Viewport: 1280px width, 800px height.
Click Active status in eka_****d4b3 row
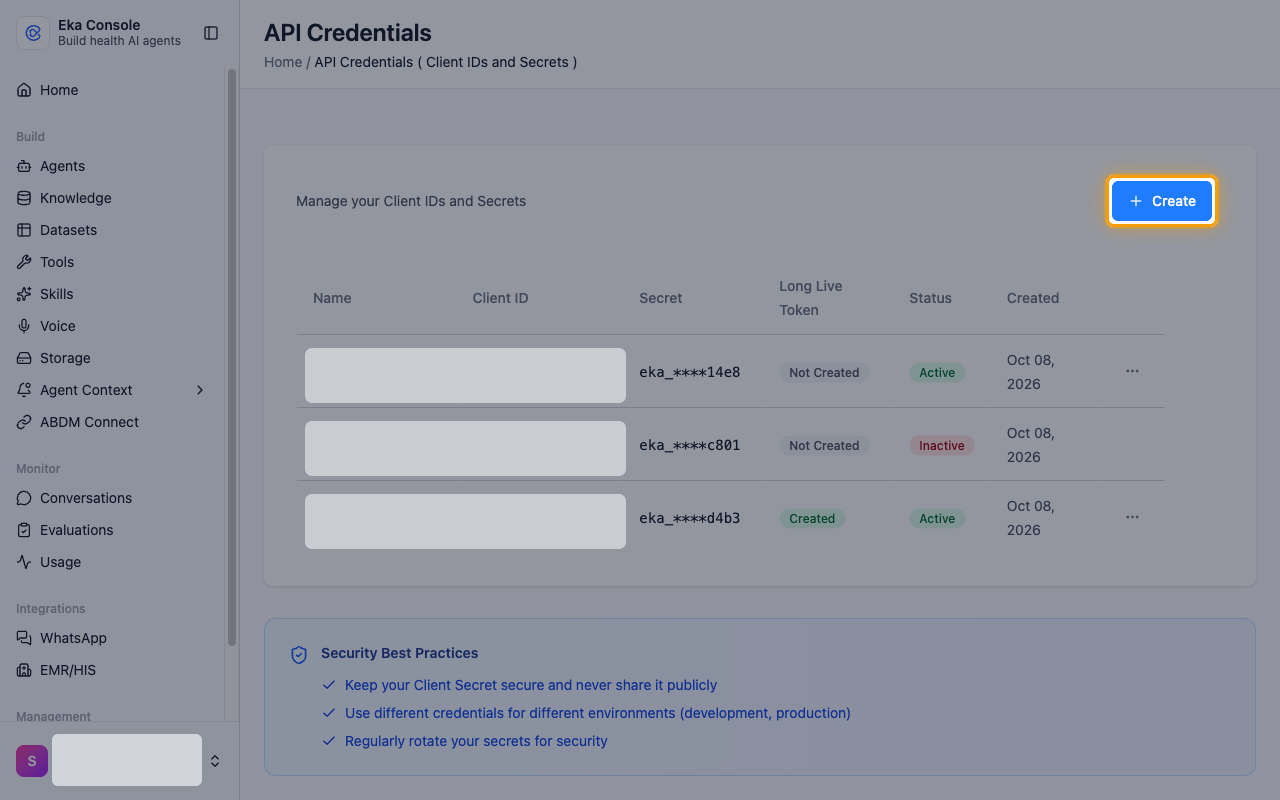(x=937, y=518)
